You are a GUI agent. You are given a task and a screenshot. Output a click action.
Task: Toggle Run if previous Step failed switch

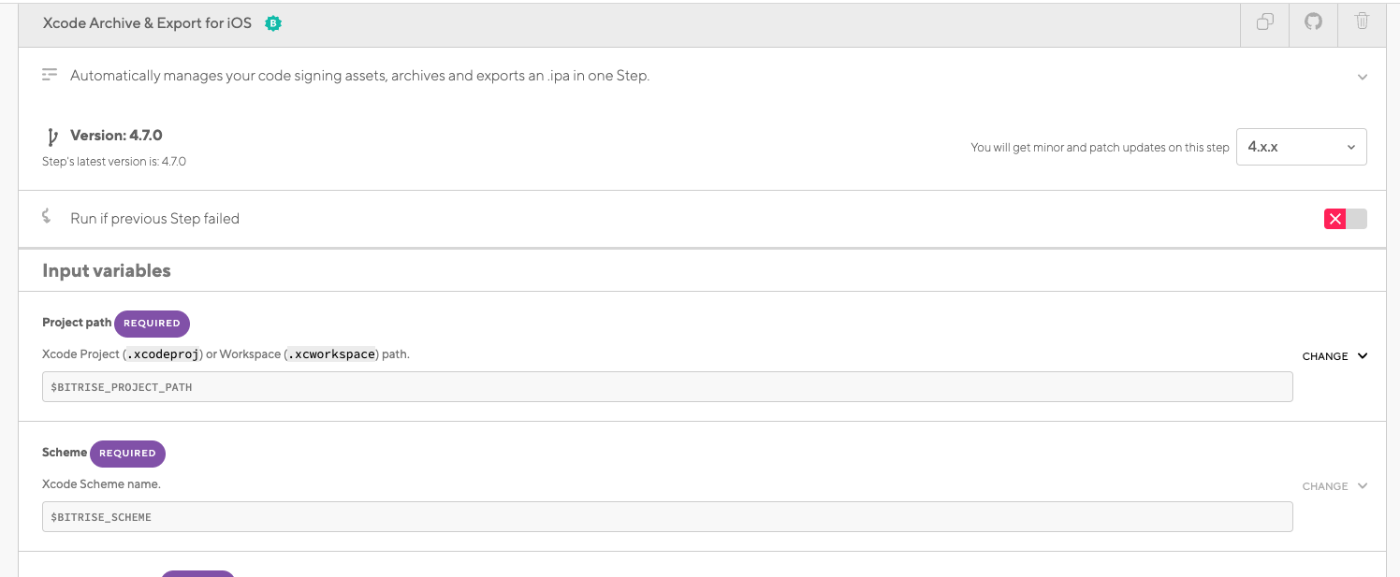pyautogui.click(x=1345, y=219)
